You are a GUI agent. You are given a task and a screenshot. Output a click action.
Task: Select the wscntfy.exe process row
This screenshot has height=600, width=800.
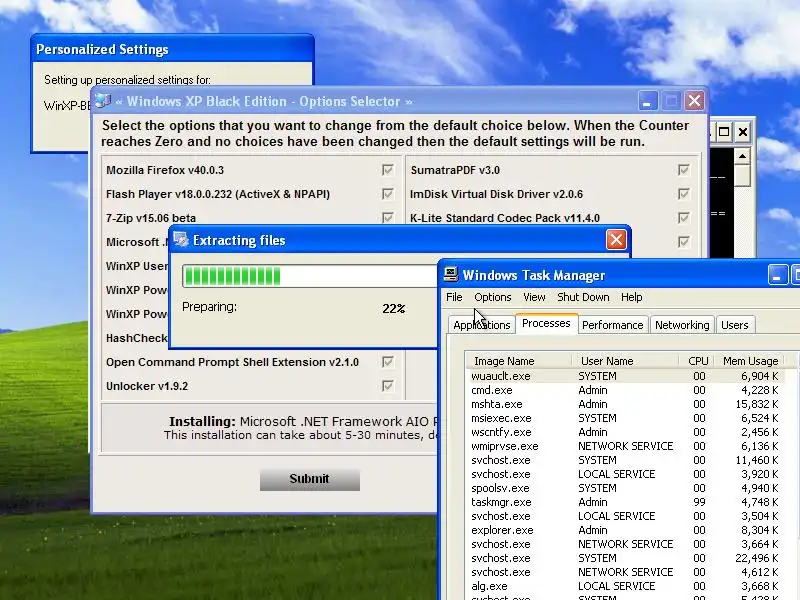click(x=624, y=432)
